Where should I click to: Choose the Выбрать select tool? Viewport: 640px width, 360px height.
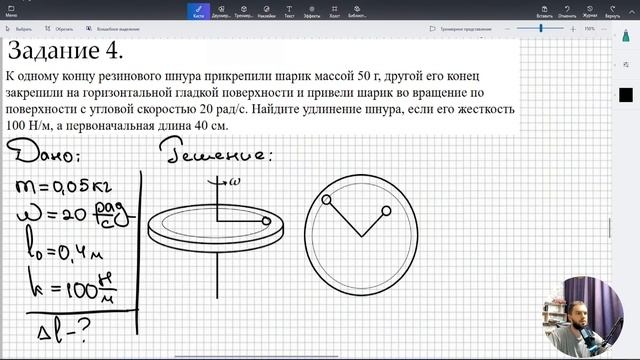coord(18,29)
